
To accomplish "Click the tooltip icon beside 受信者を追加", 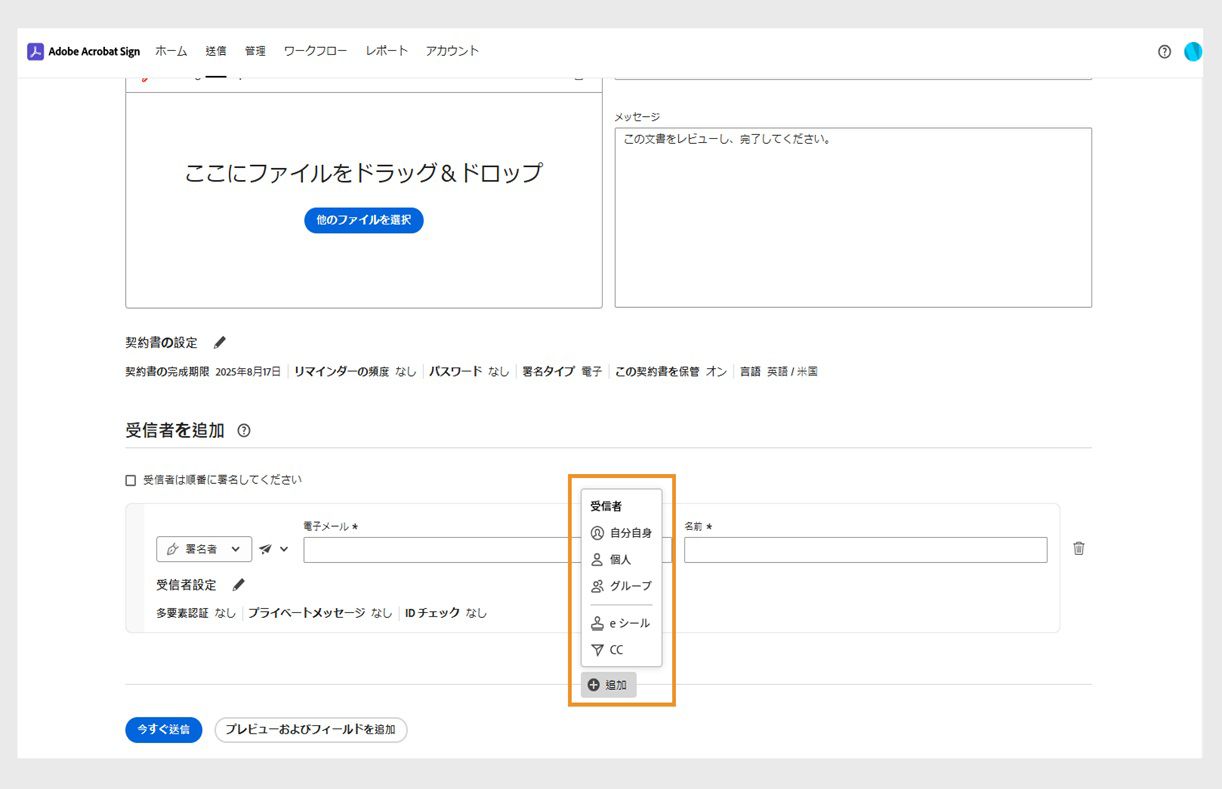I will coord(244,430).
